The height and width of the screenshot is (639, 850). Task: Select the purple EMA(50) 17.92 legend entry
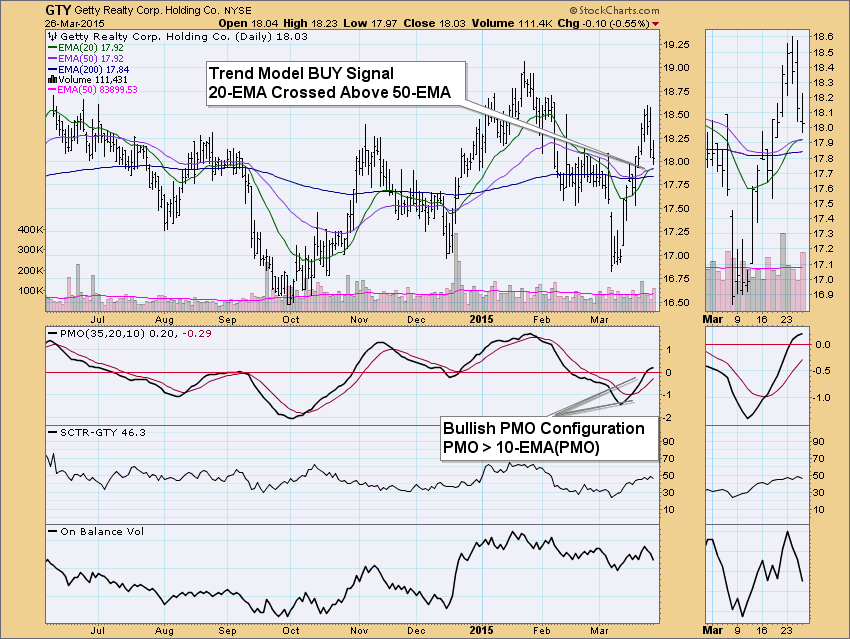[86, 59]
